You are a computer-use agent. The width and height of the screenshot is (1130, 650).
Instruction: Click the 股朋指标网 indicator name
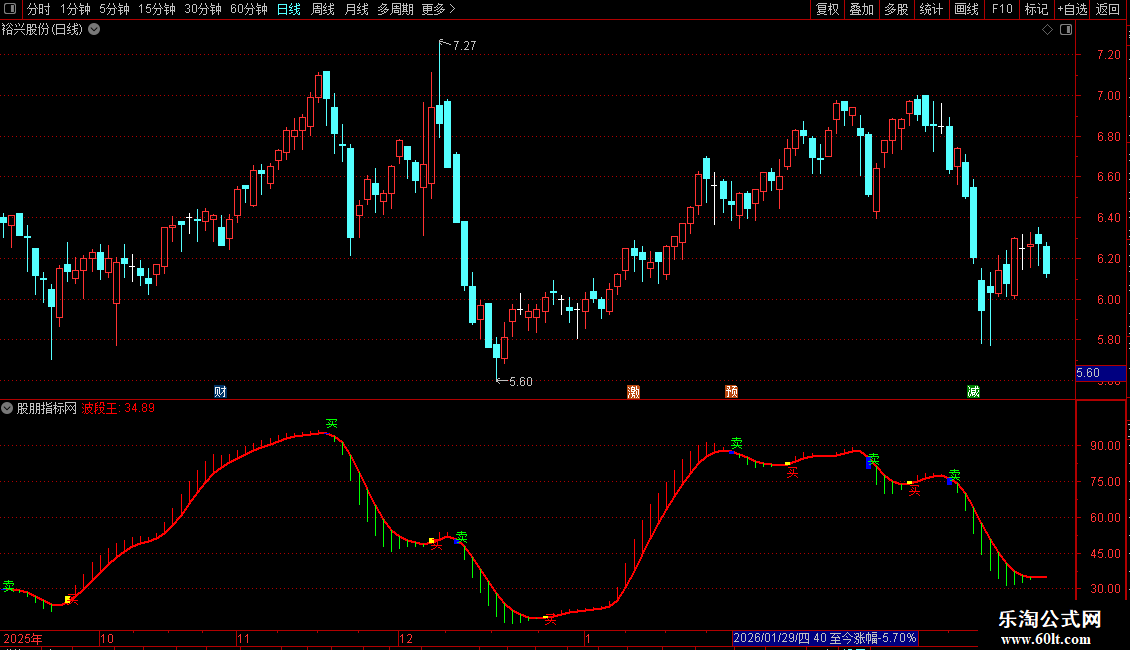pos(46,408)
